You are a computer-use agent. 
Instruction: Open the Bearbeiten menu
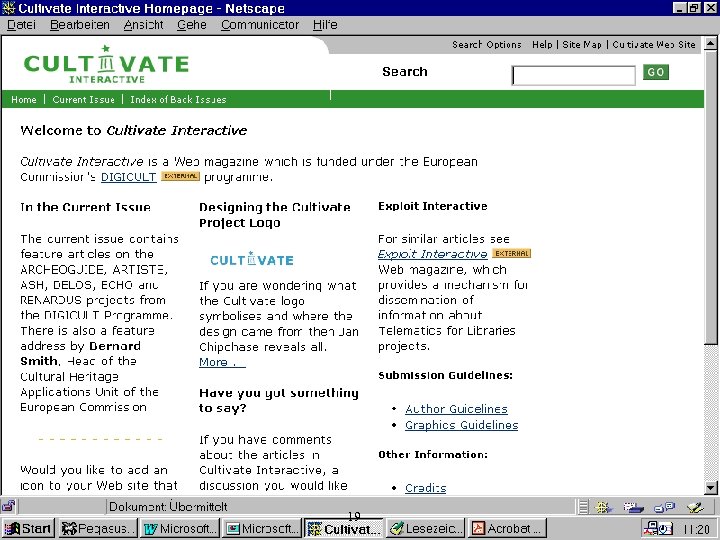(79, 25)
